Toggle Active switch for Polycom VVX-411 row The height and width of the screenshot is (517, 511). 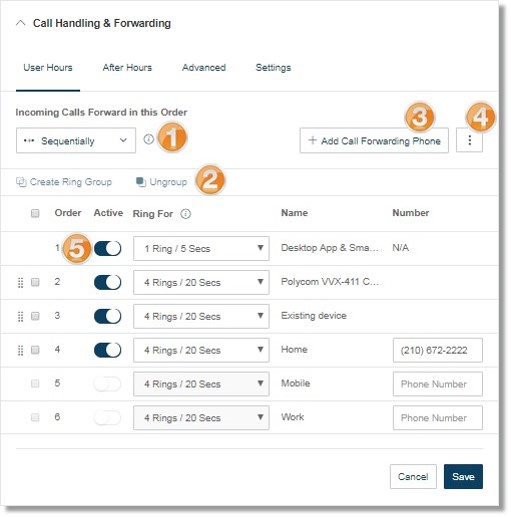click(x=107, y=283)
